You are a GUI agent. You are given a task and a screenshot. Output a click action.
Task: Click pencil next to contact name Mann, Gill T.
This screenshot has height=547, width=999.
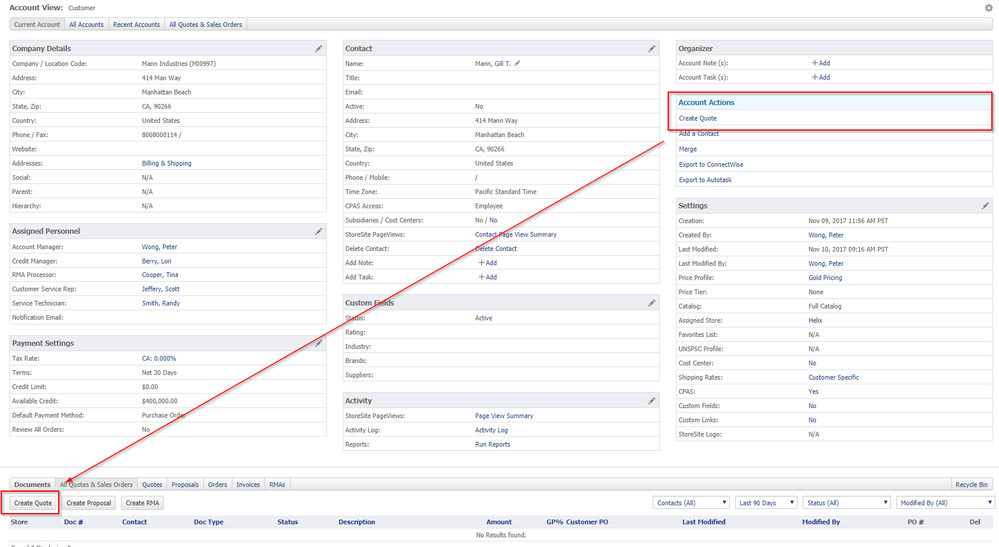point(518,63)
